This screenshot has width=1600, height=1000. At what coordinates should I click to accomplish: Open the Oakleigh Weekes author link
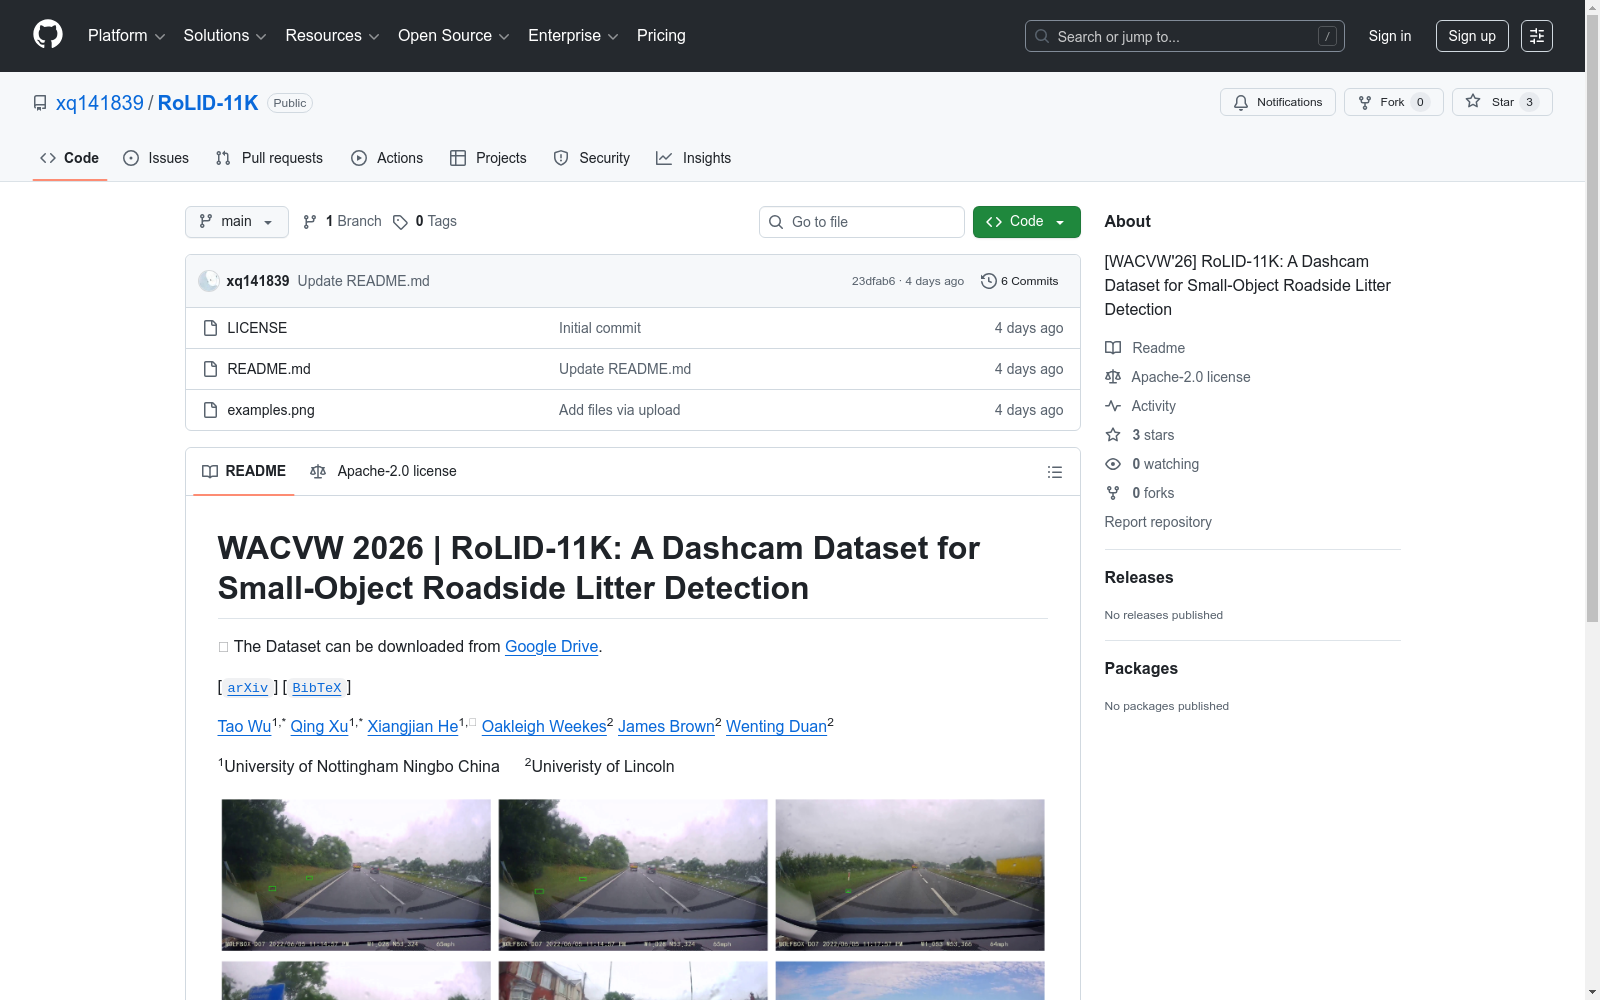pyautogui.click(x=544, y=726)
